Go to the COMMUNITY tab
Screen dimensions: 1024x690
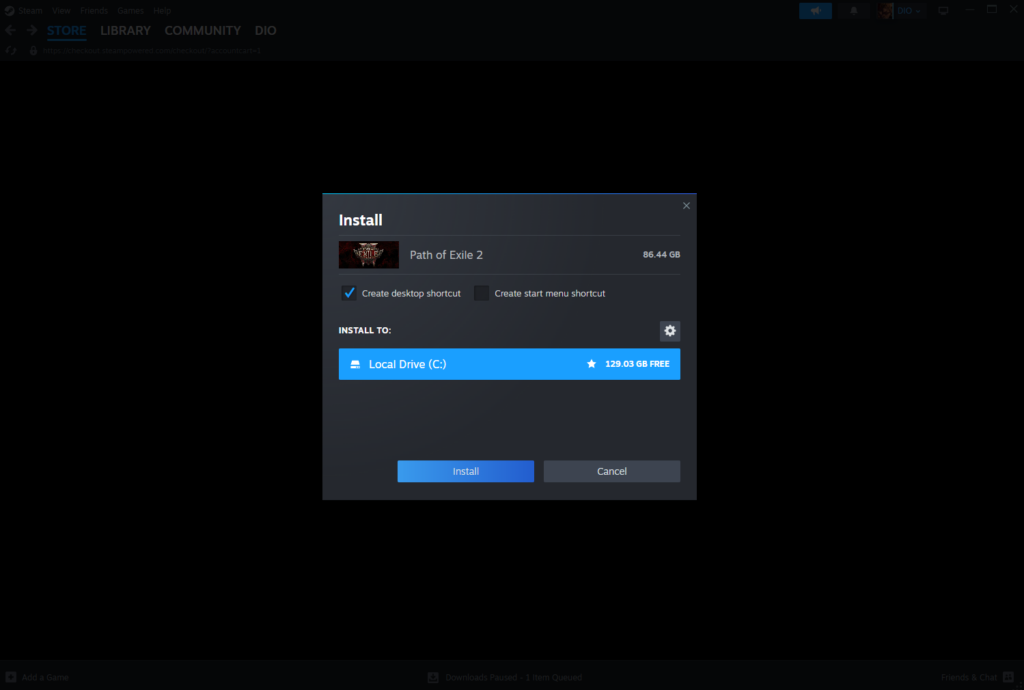(202, 30)
